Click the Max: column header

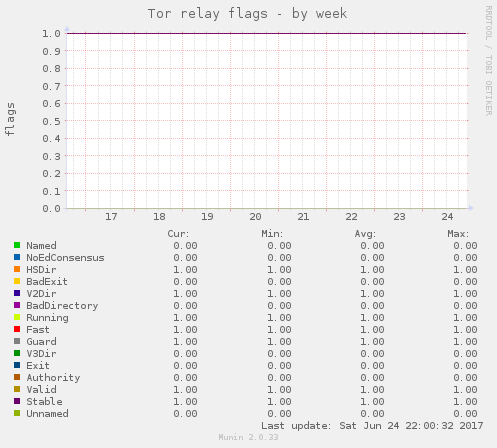click(458, 234)
